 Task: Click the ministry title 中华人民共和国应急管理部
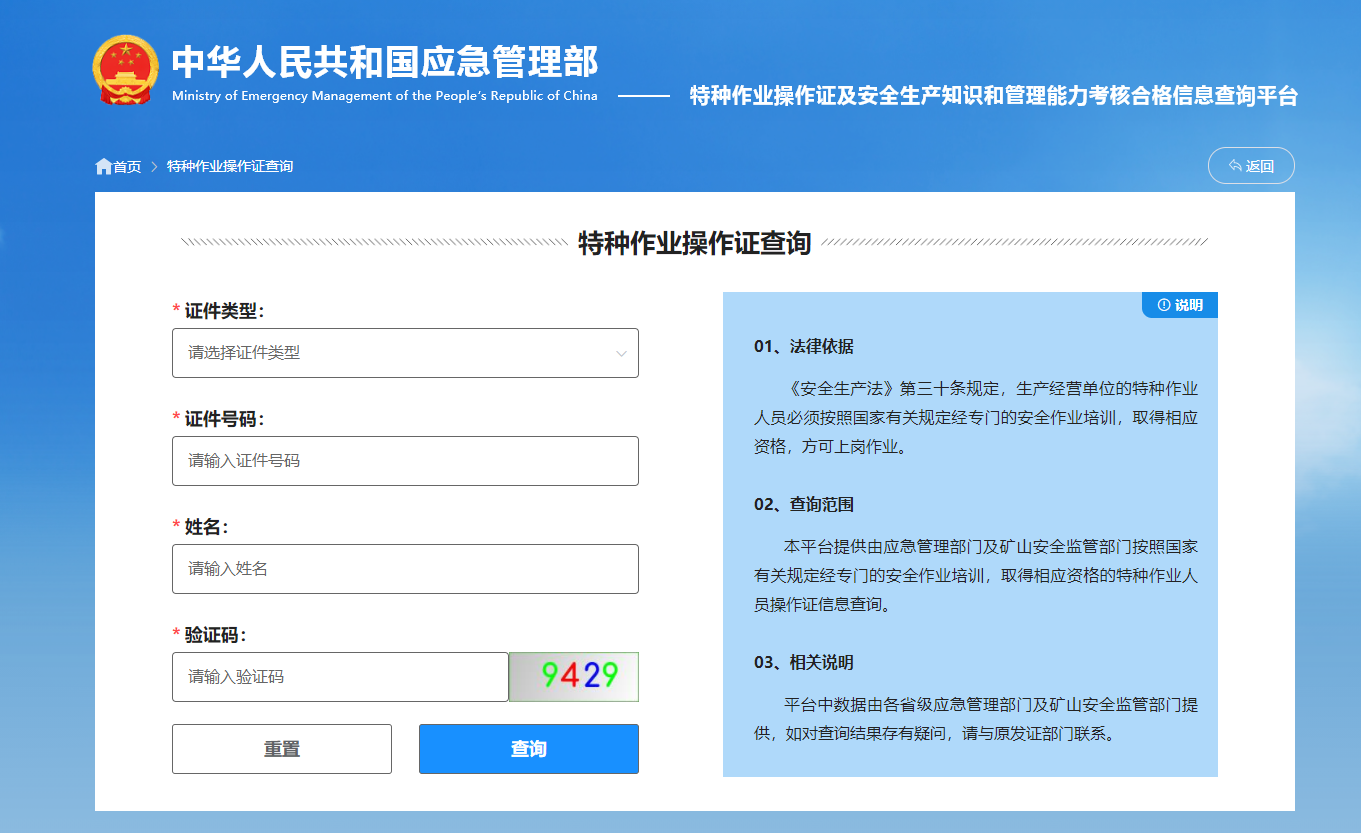[x=384, y=62]
